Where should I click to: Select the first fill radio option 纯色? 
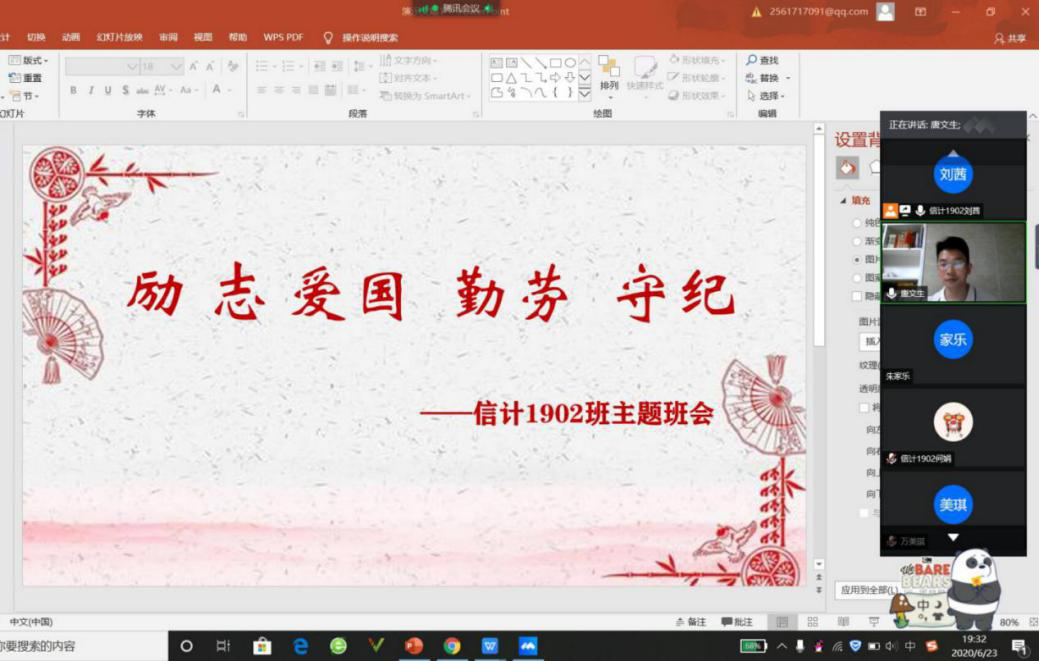tap(857, 223)
